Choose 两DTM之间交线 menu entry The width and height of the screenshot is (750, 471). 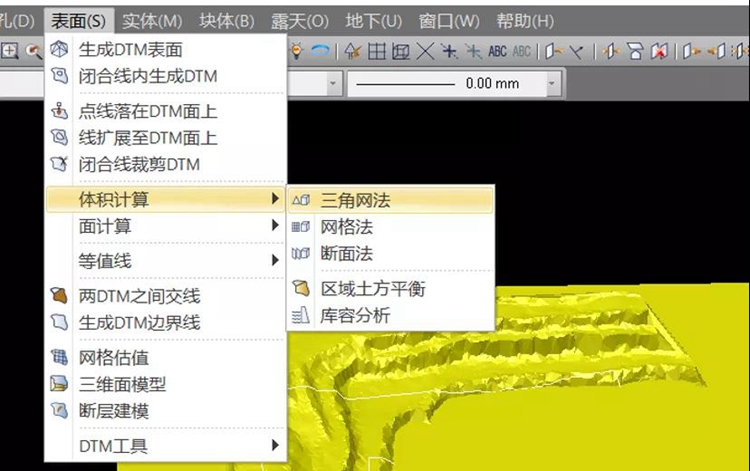click(165, 296)
